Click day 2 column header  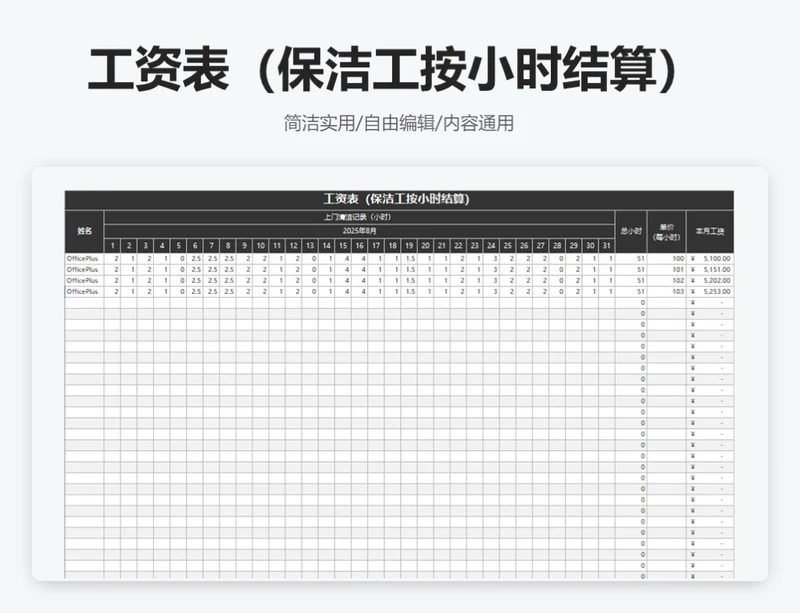click(x=129, y=246)
